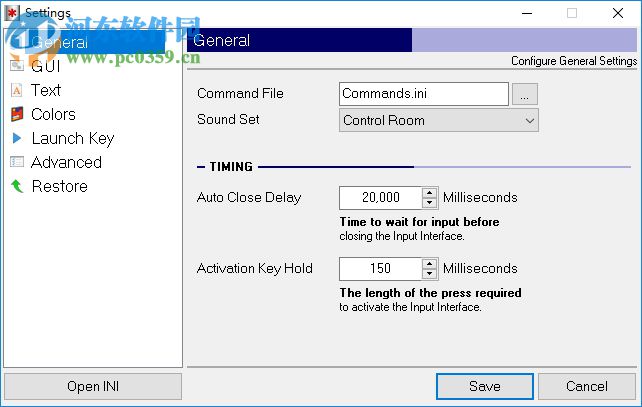Cancel the settings dialog
This screenshot has width=642, height=407.
pos(587,386)
